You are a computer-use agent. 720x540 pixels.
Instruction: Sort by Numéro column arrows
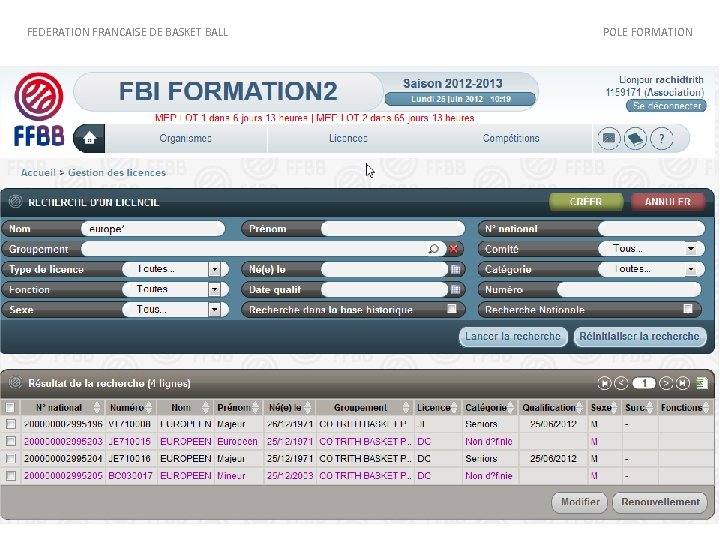pos(148,407)
